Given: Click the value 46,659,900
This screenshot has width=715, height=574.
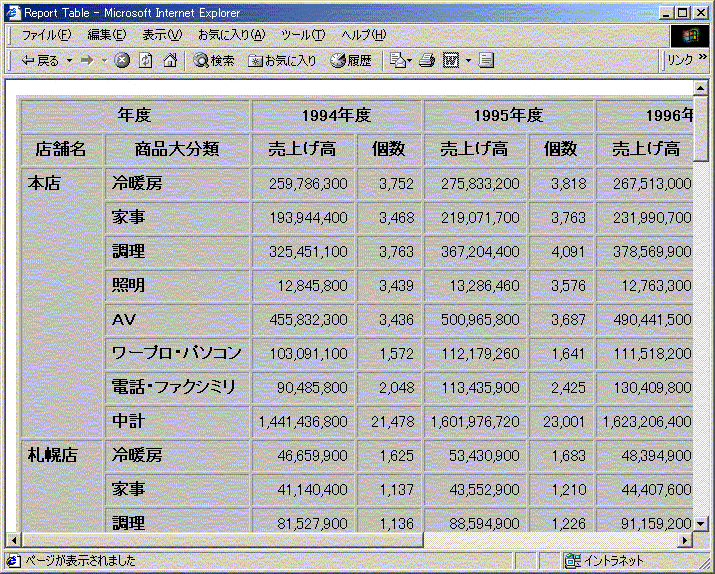Looking at the screenshot, I should point(312,455).
